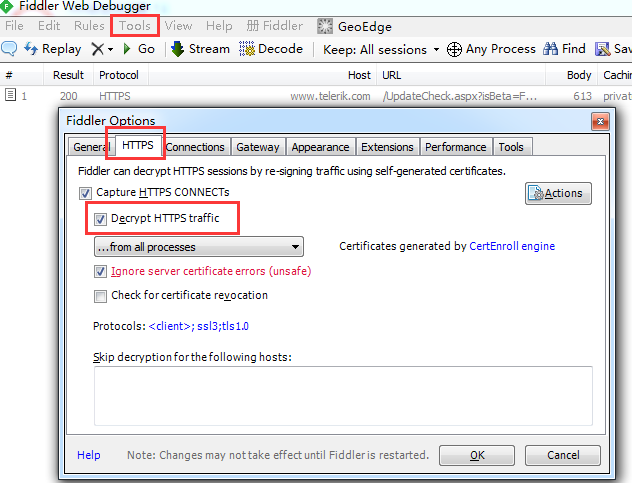Click the CertEnroll engine link
The height and width of the screenshot is (483, 632).
tap(512, 246)
